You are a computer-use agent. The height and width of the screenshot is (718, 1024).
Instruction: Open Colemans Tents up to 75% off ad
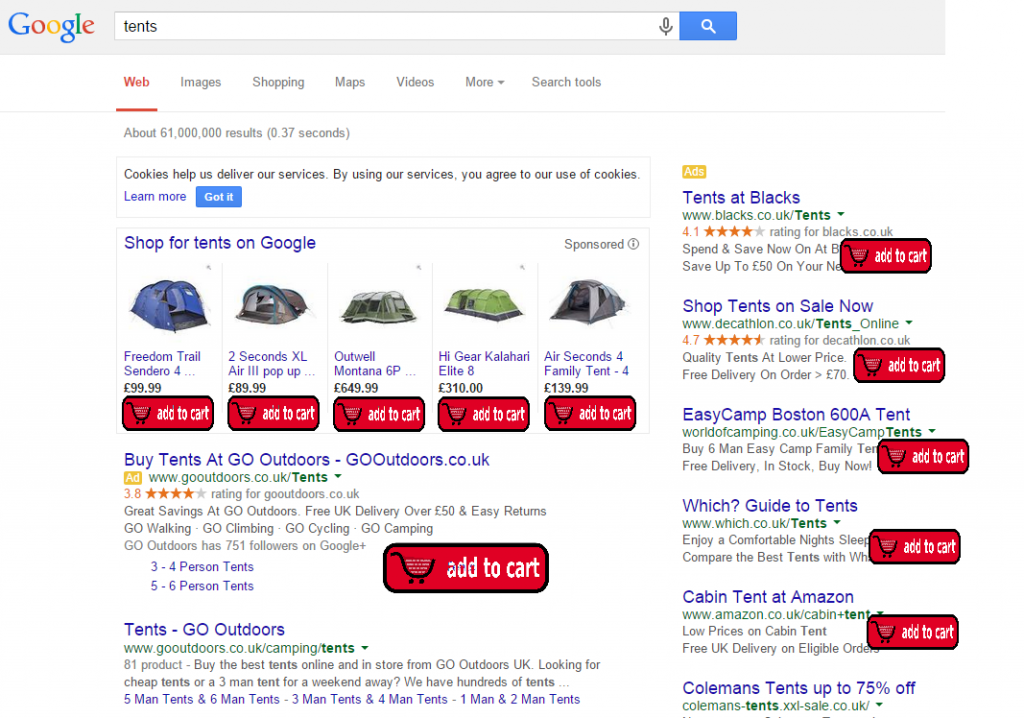(799, 688)
